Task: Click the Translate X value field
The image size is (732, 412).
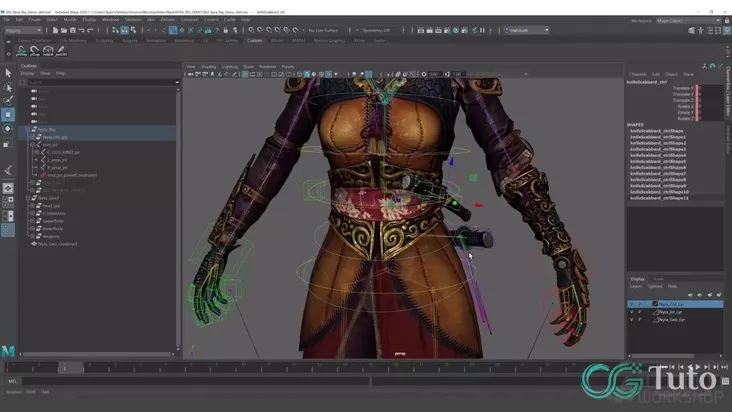Action: tap(710, 88)
